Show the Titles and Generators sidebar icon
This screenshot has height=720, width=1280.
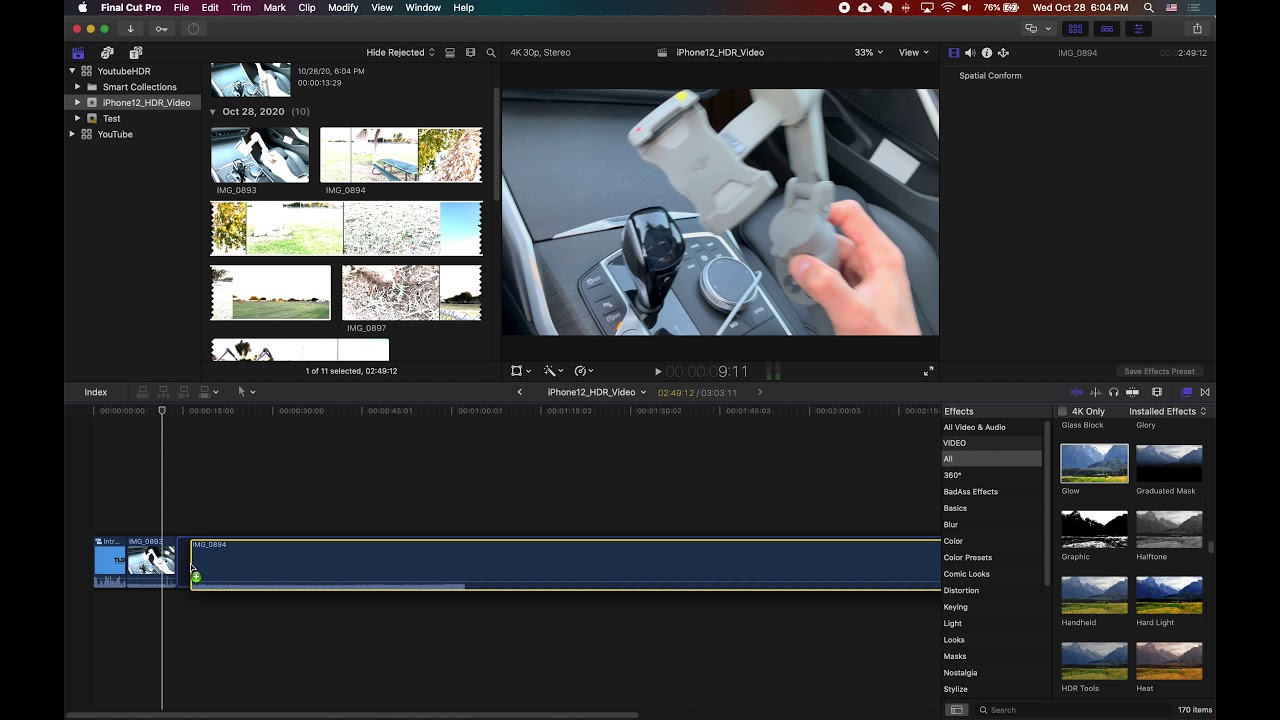point(136,53)
